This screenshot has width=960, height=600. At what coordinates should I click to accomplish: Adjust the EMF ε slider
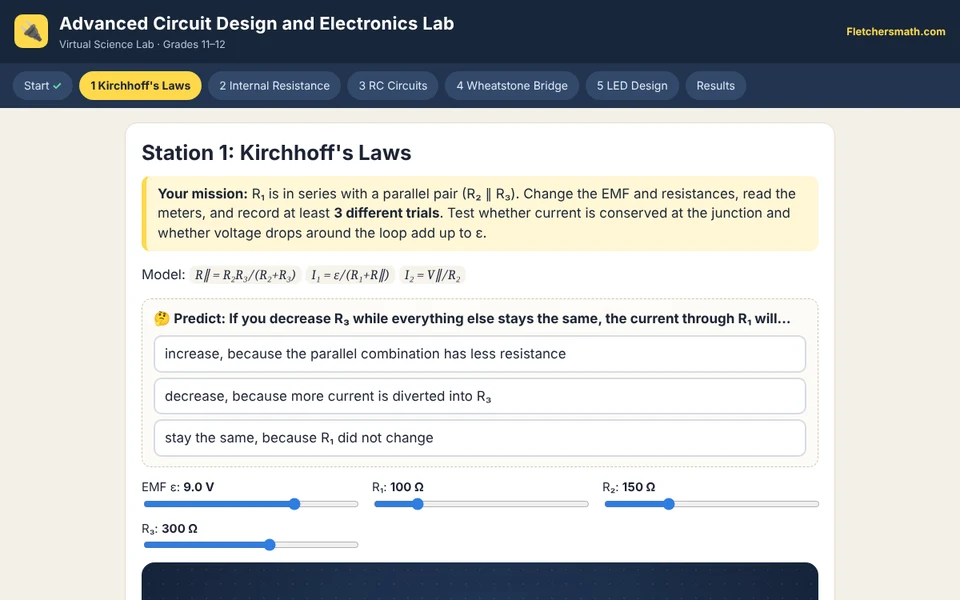251,504
